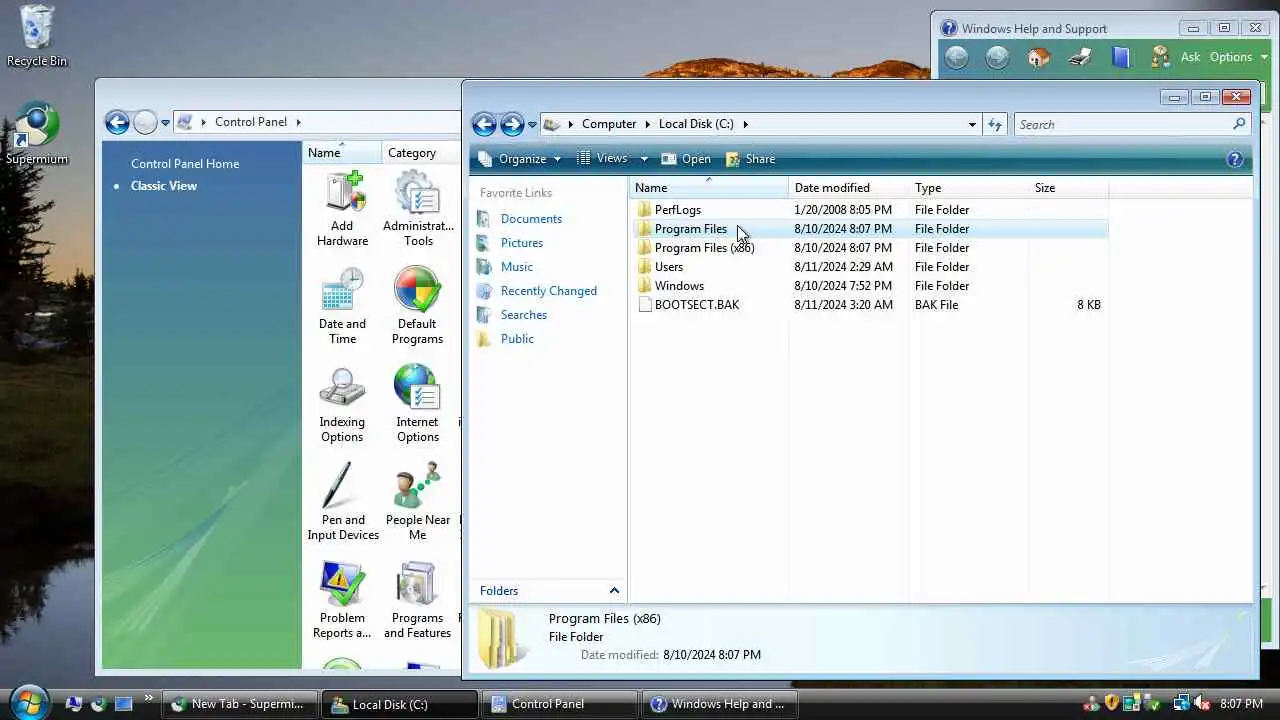Click Back arrow in Control Panel window
Image resolution: width=1280 pixels, height=720 pixels.
point(117,122)
